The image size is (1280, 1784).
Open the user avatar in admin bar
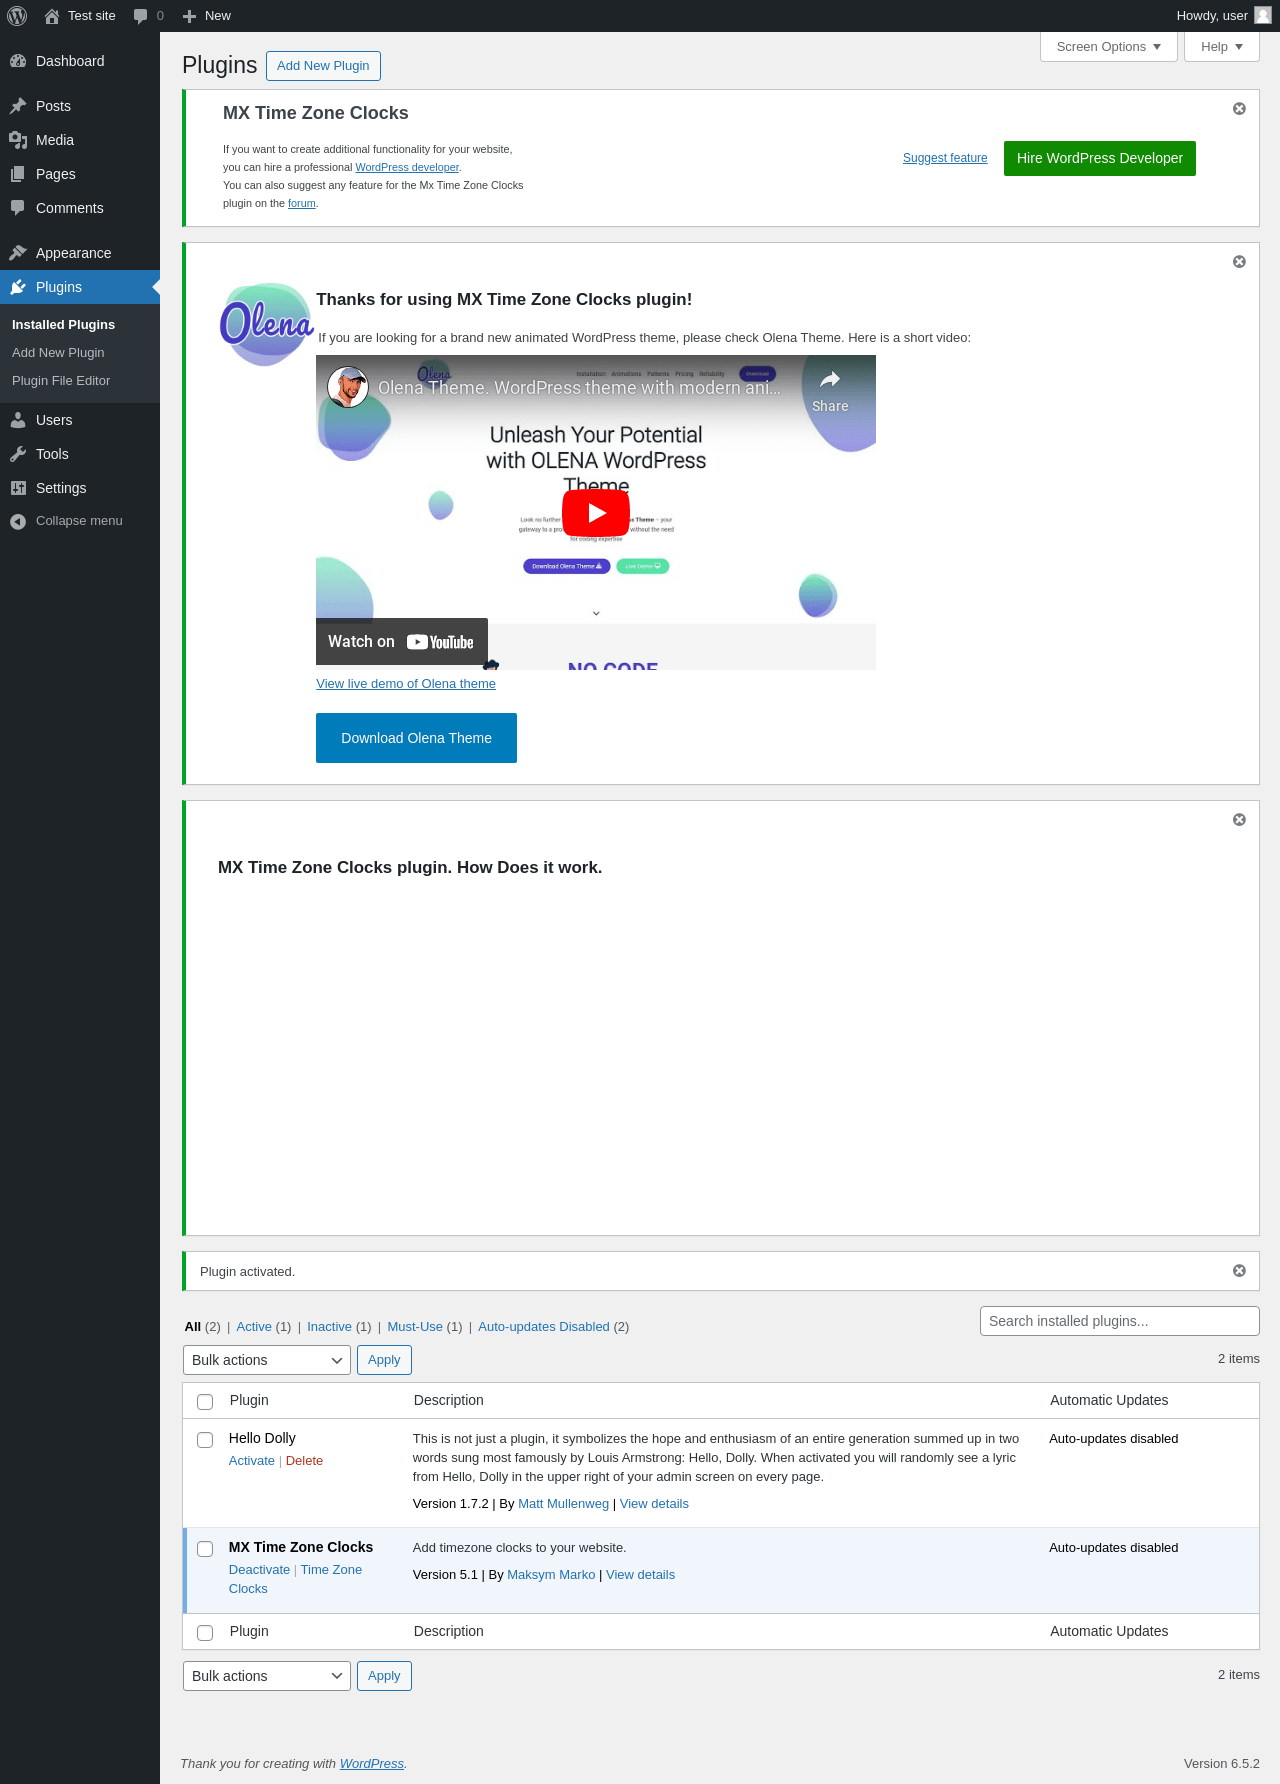[1263, 15]
